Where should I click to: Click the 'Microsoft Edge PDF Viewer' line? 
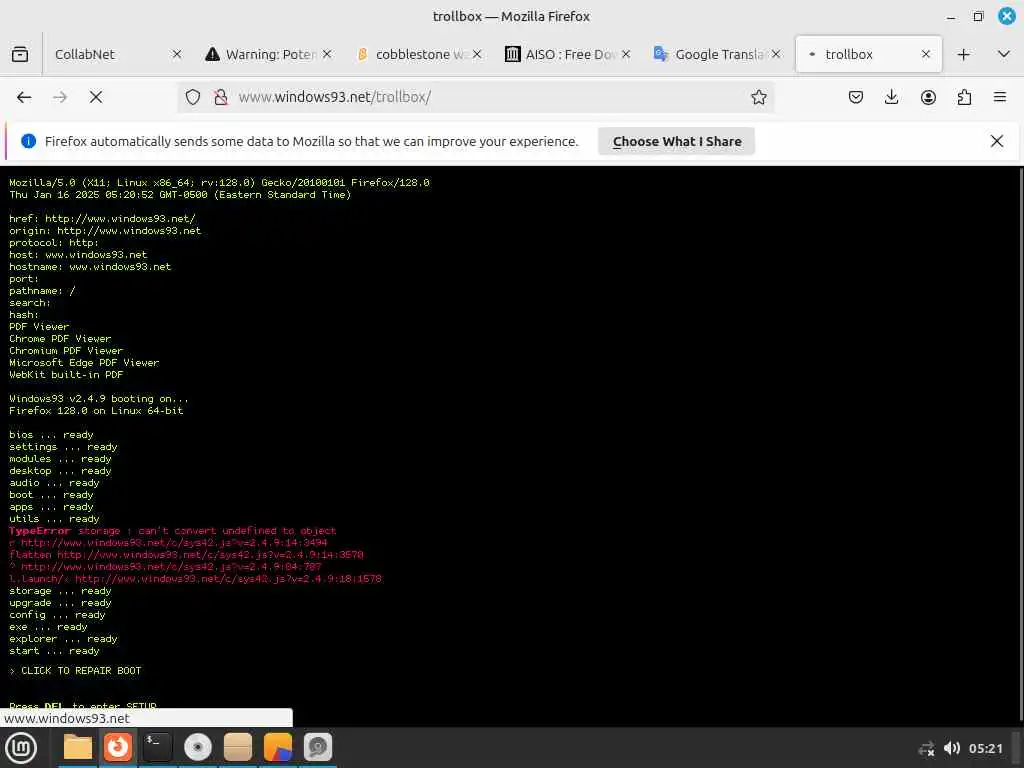click(x=84, y=362)
